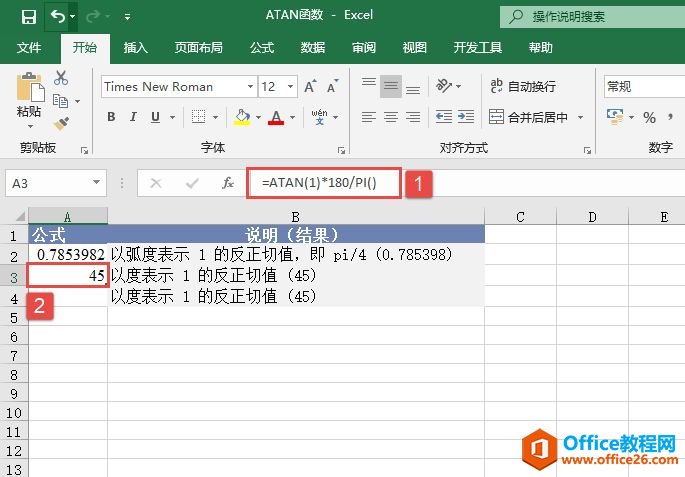
Task: Expand the font size 12 dropdown
Action: click(x=289, y=87)
